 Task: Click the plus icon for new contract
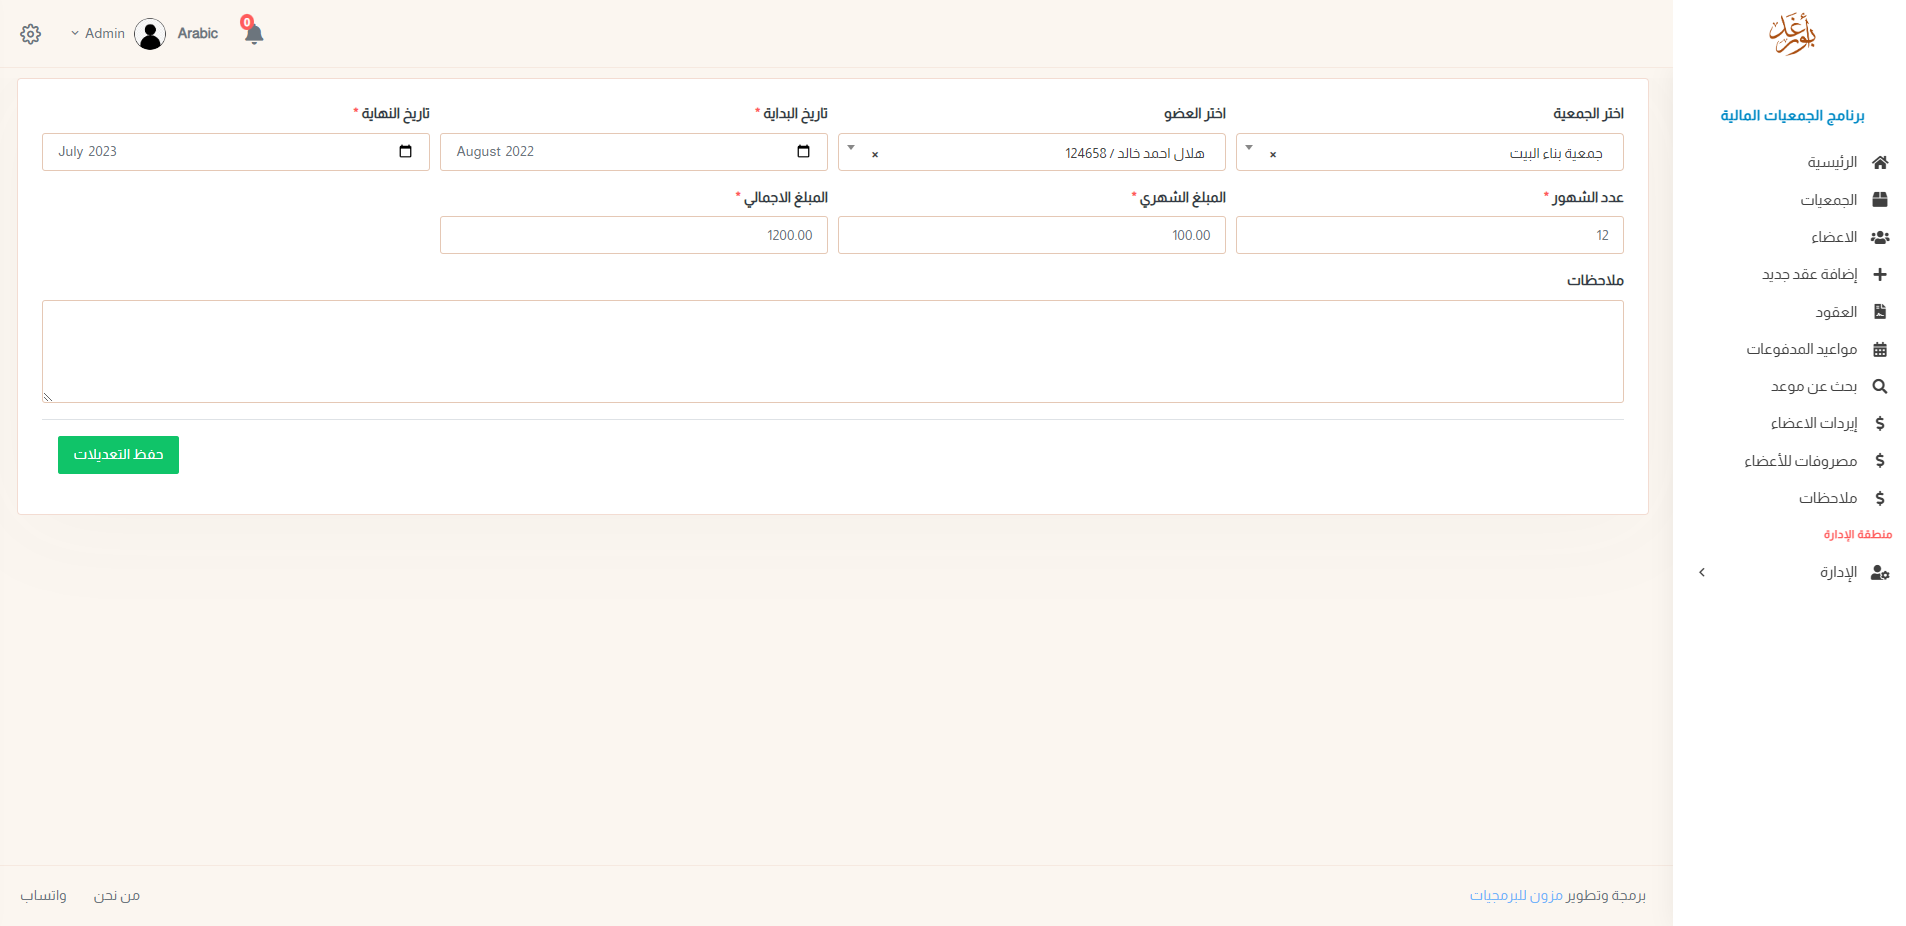(x=1880, y=274)
